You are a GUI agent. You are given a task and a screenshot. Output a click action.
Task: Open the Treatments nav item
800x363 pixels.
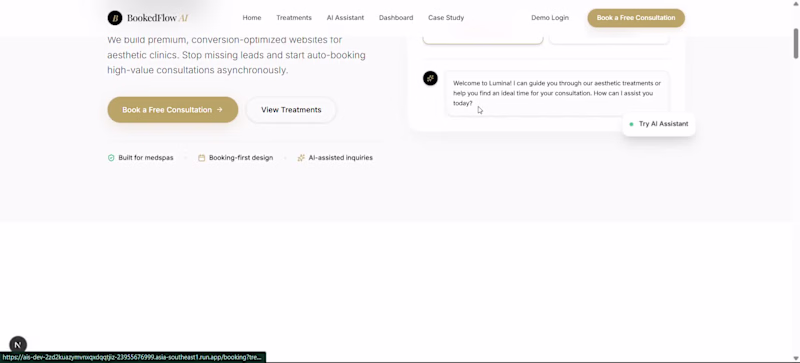[294, 18]
